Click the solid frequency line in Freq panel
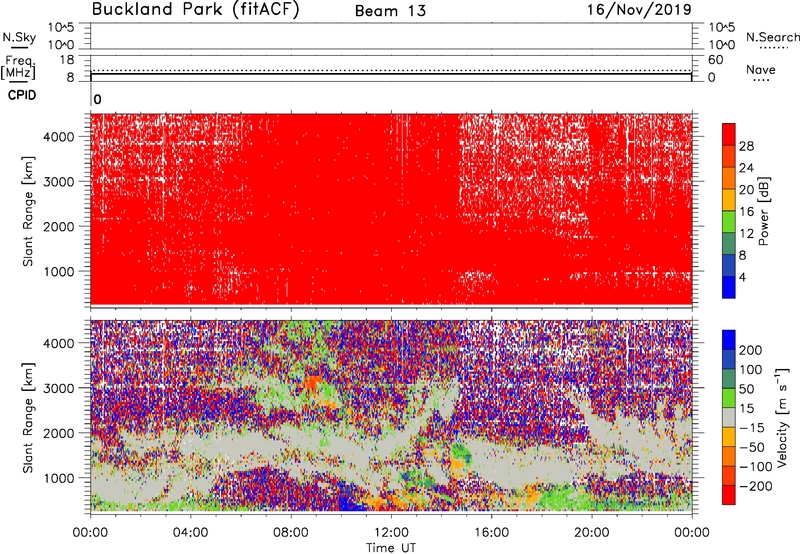 (391, 74)
